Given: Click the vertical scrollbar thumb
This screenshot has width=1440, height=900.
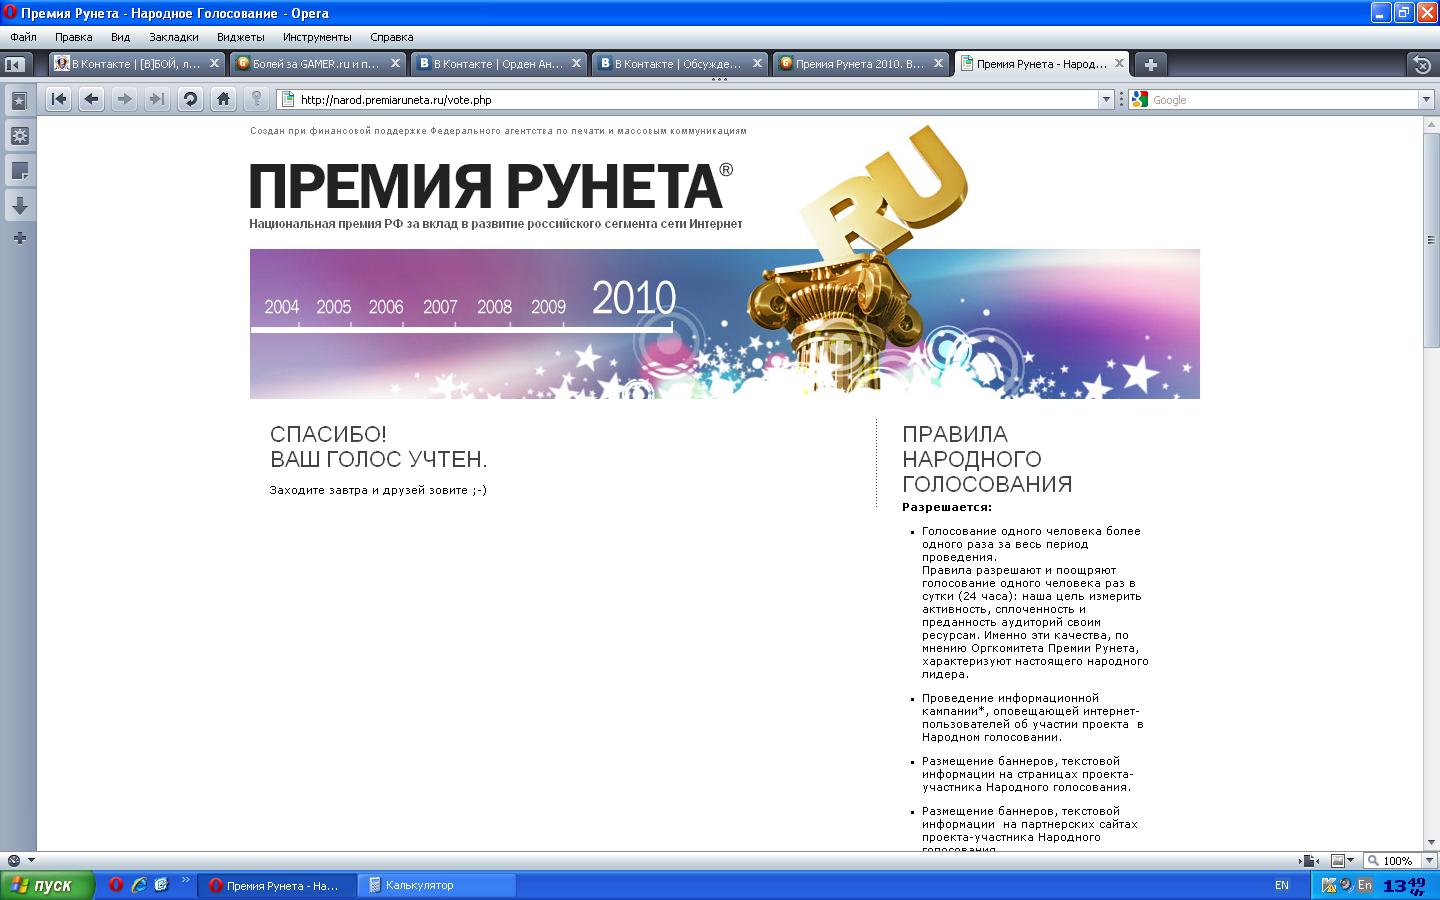Looking at the screenshot, I should [1431, 239].
